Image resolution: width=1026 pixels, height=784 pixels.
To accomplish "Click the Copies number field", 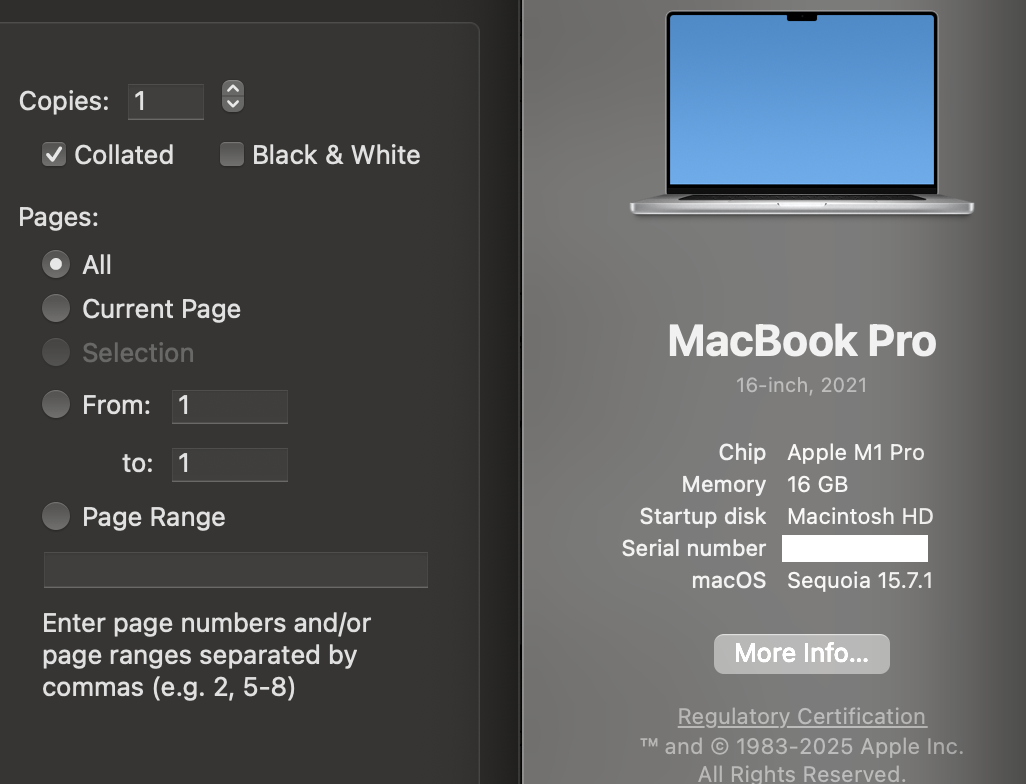I will pyautogui.click(x=166, y=101).
